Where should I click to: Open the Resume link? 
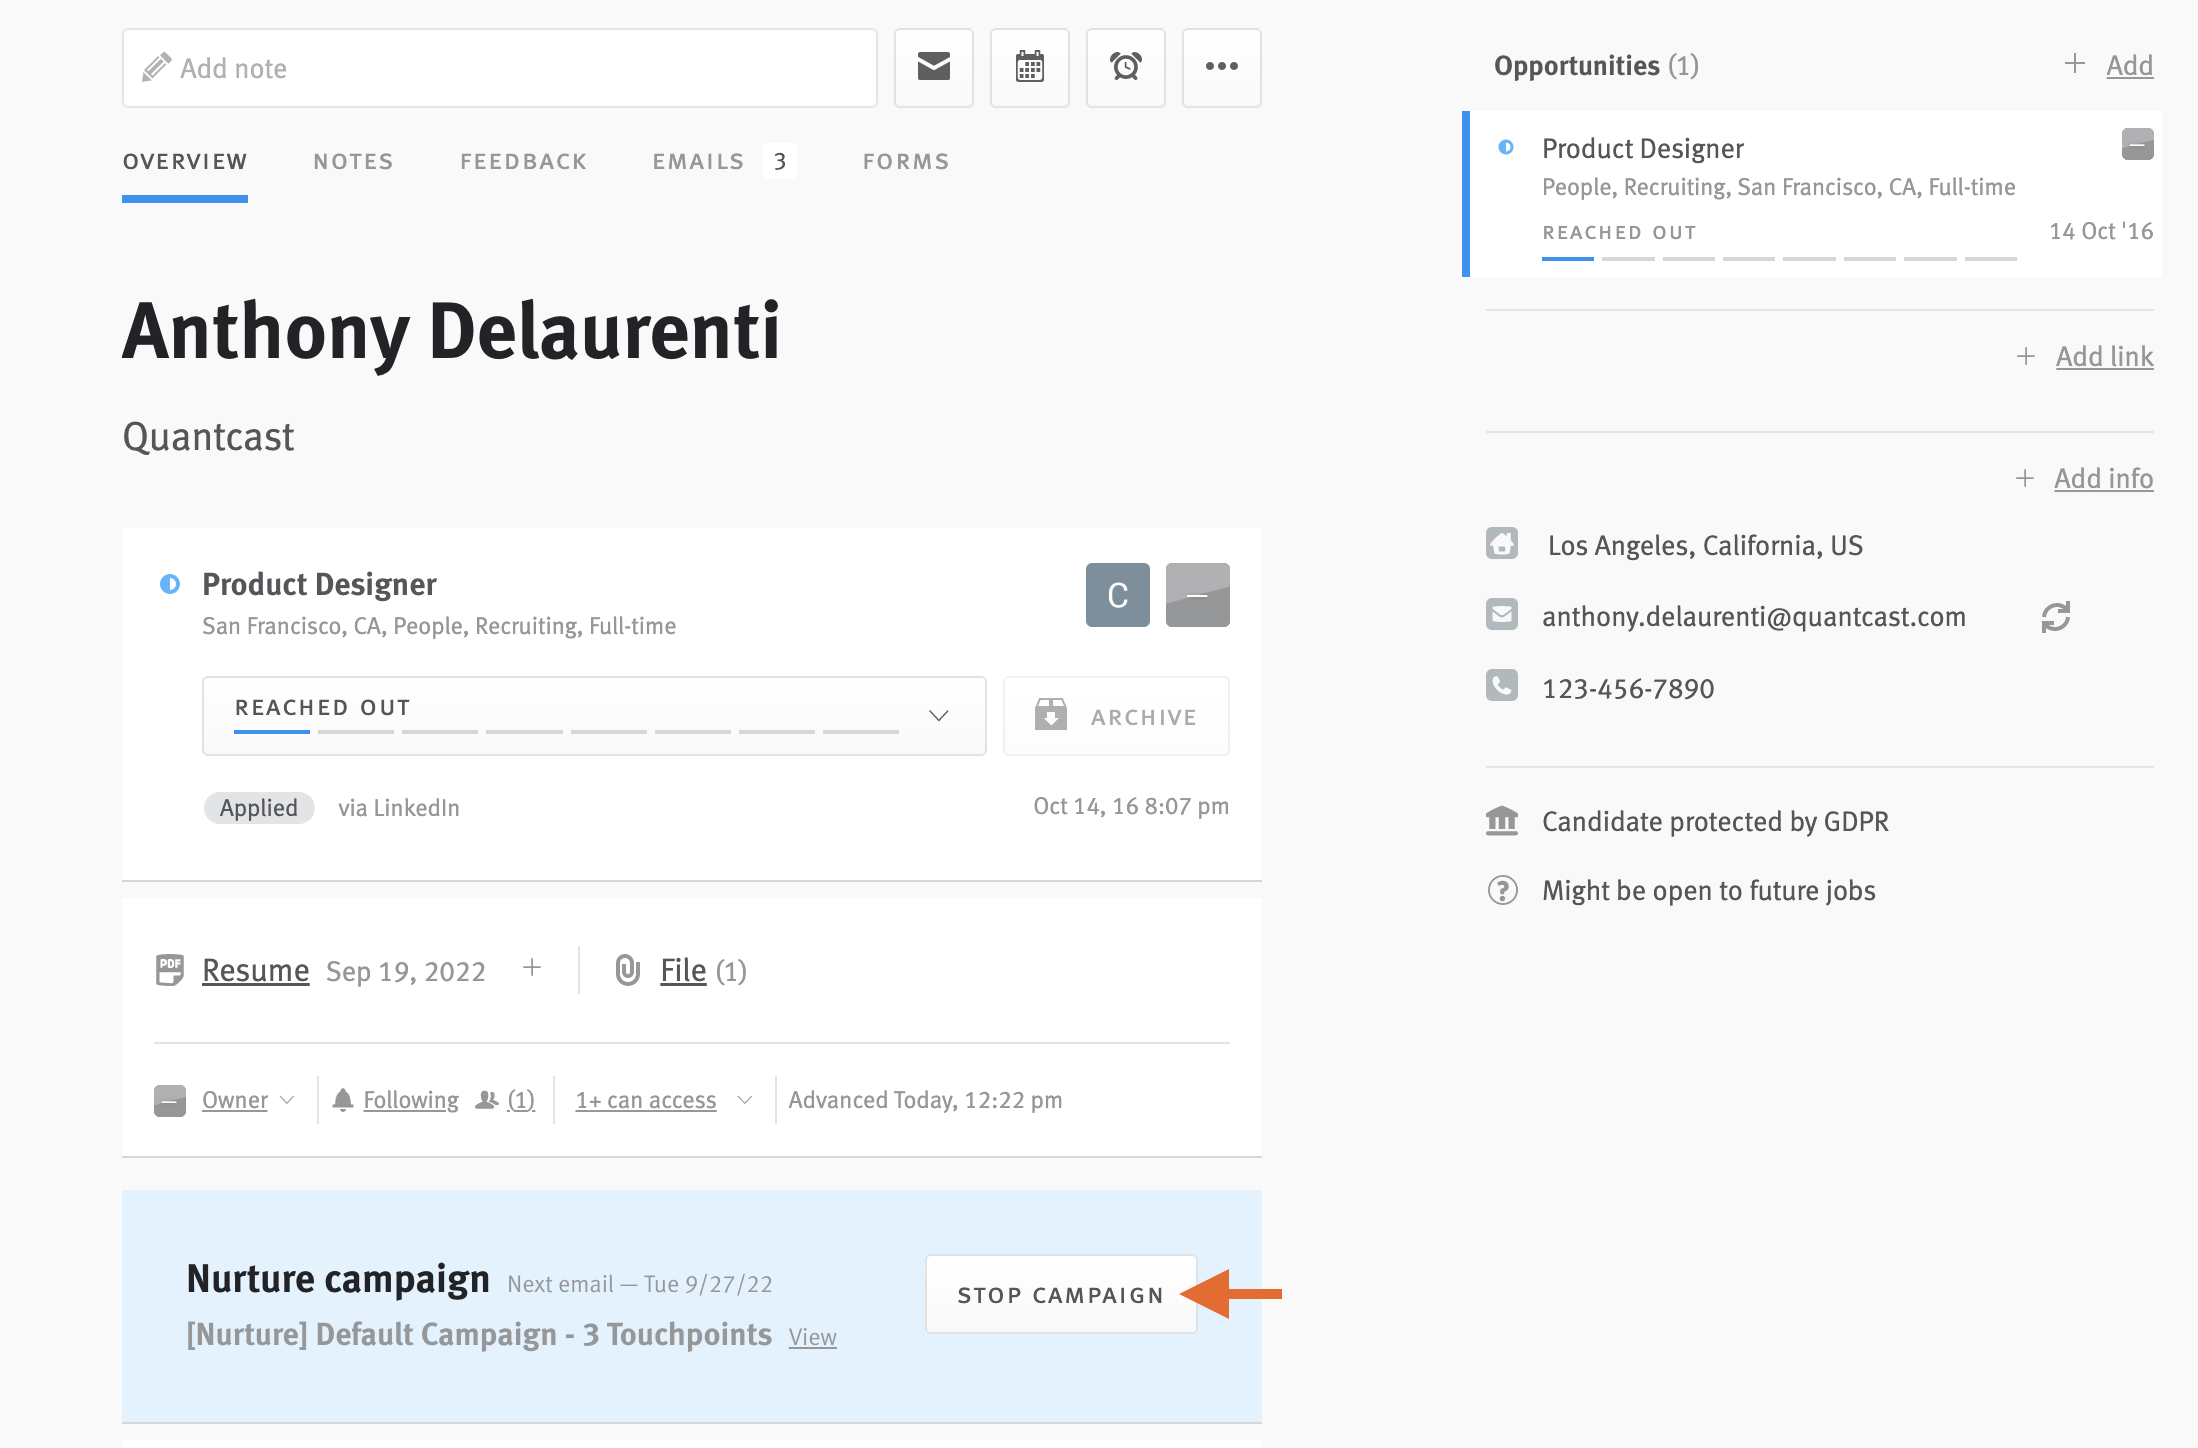(256, 970)
